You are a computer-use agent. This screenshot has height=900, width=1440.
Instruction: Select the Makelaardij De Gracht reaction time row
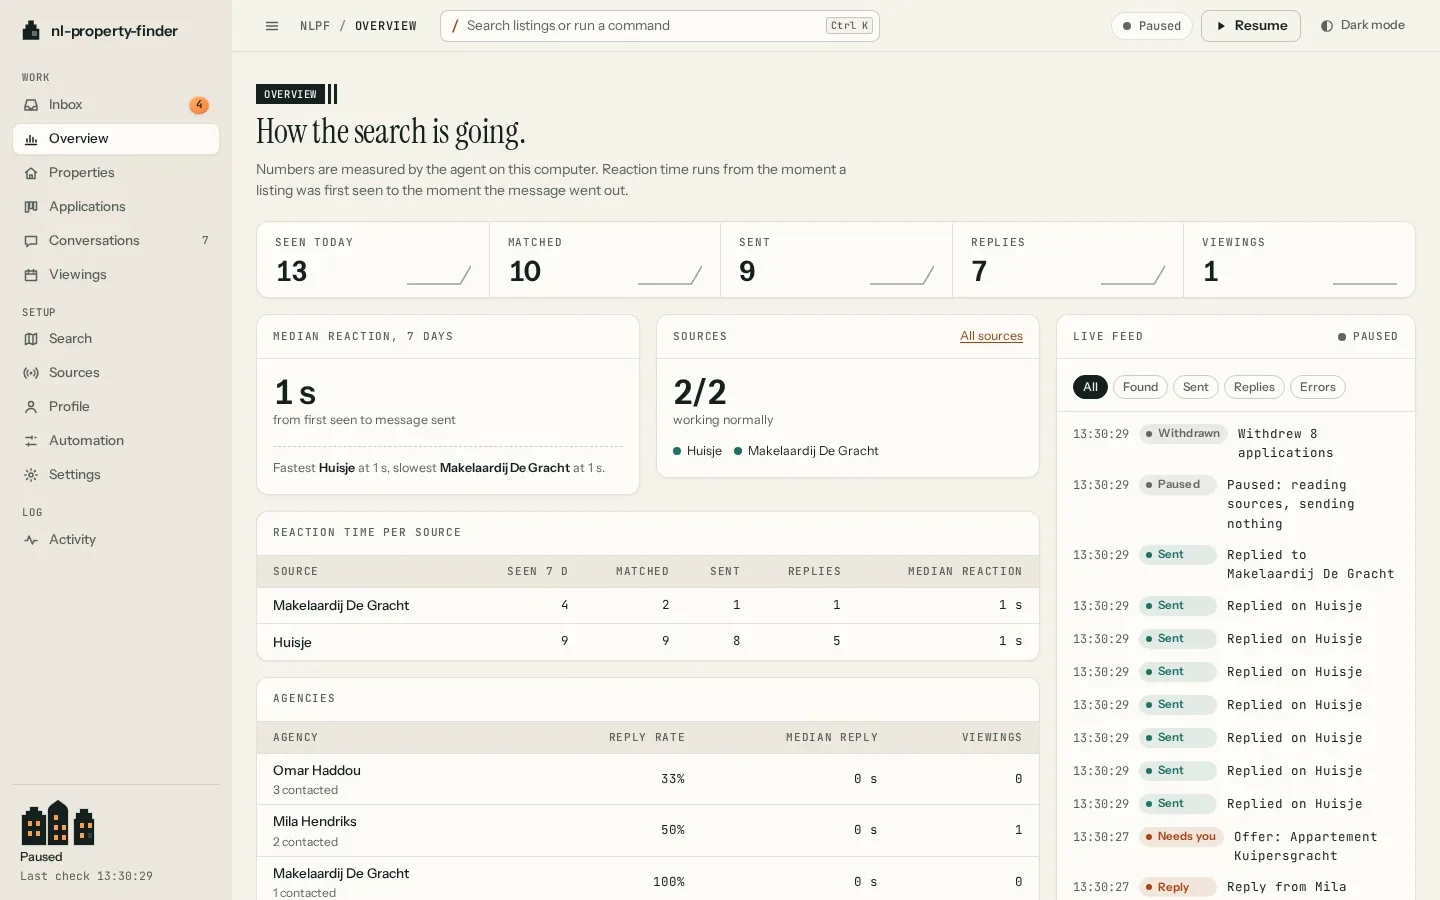648,605
